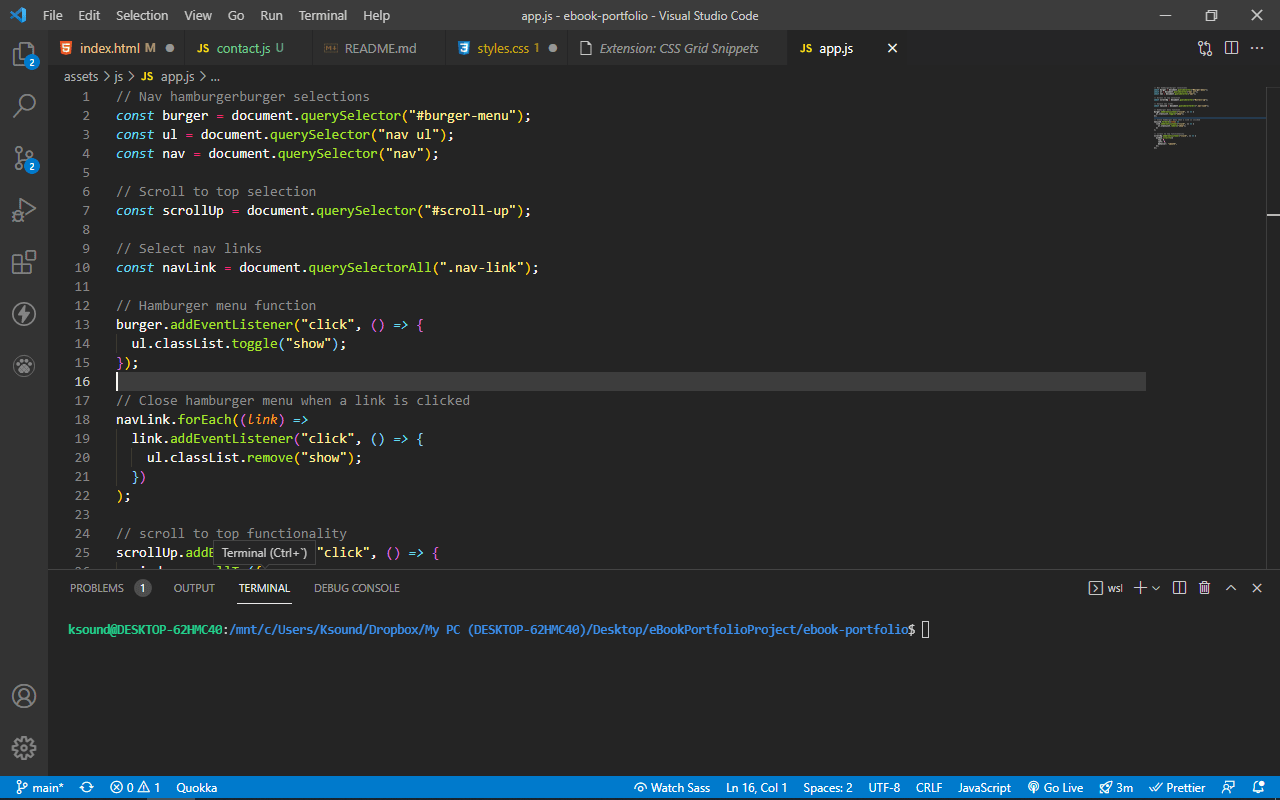Open the Source Control view
Viewport: 1280px width, 800px height.
[24, 158]
